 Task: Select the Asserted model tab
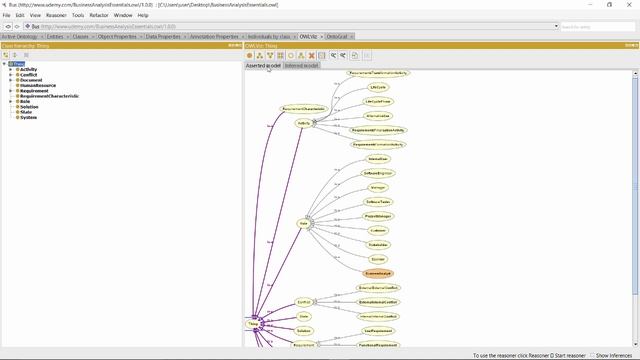[x=263, y=65]
